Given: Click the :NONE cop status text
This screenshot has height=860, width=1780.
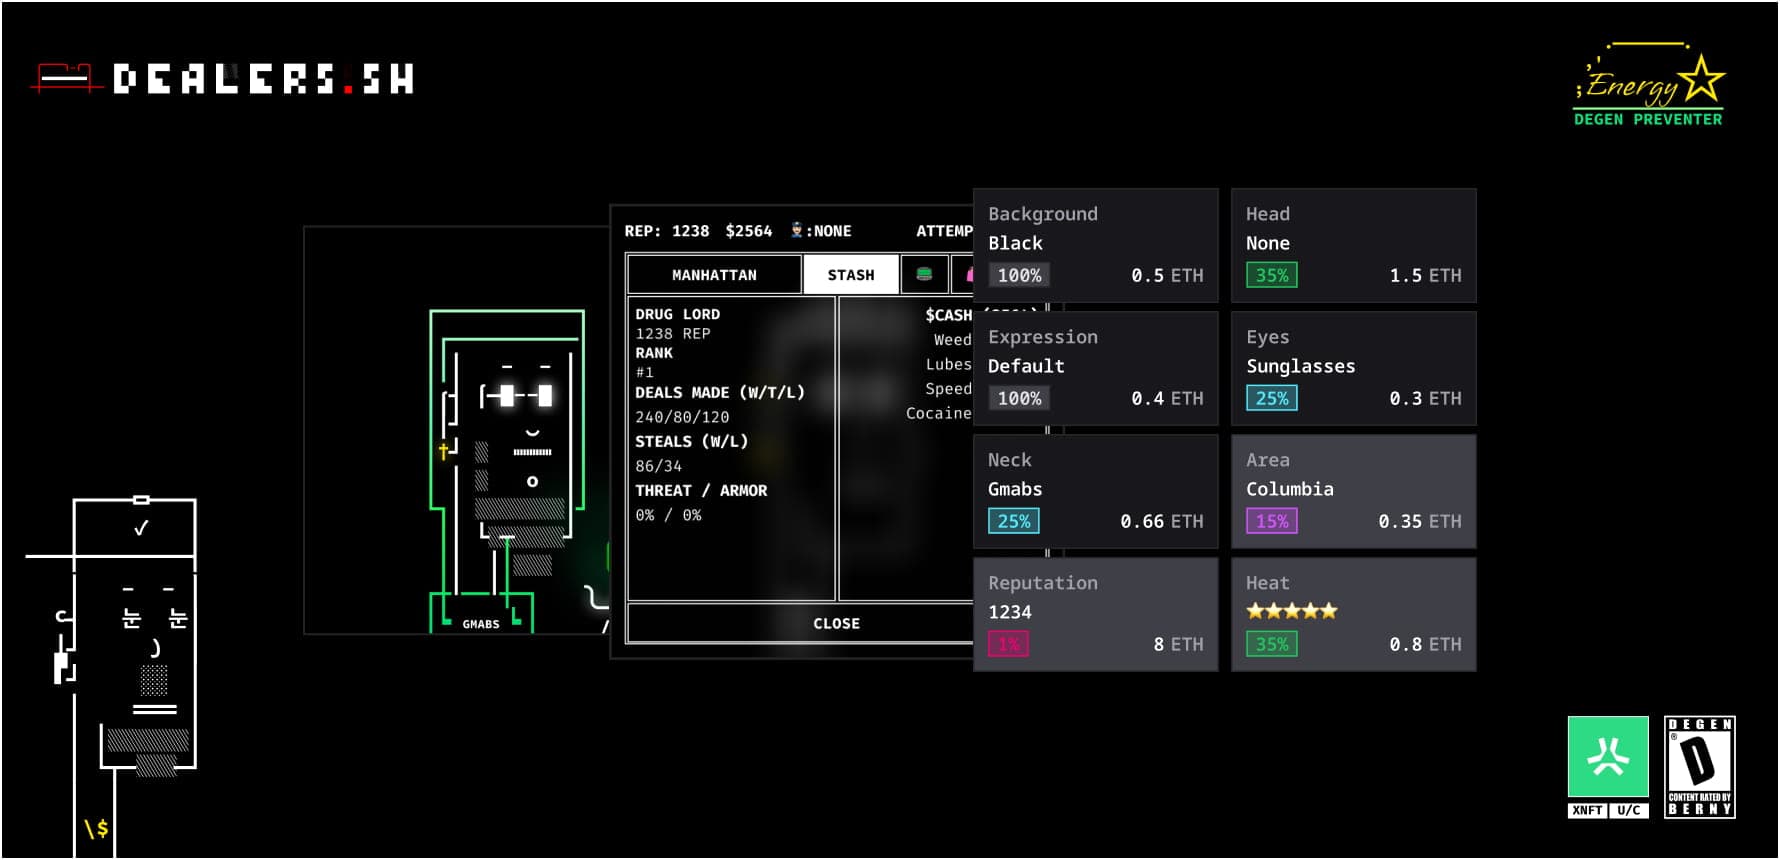Looking at the screenshot, I should coord(829,231).
